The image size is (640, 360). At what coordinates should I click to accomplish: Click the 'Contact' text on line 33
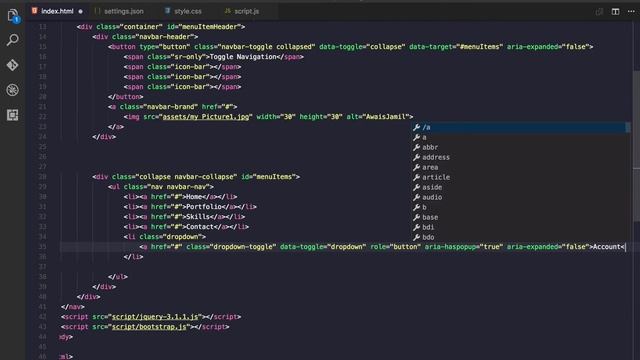[200, 227]
